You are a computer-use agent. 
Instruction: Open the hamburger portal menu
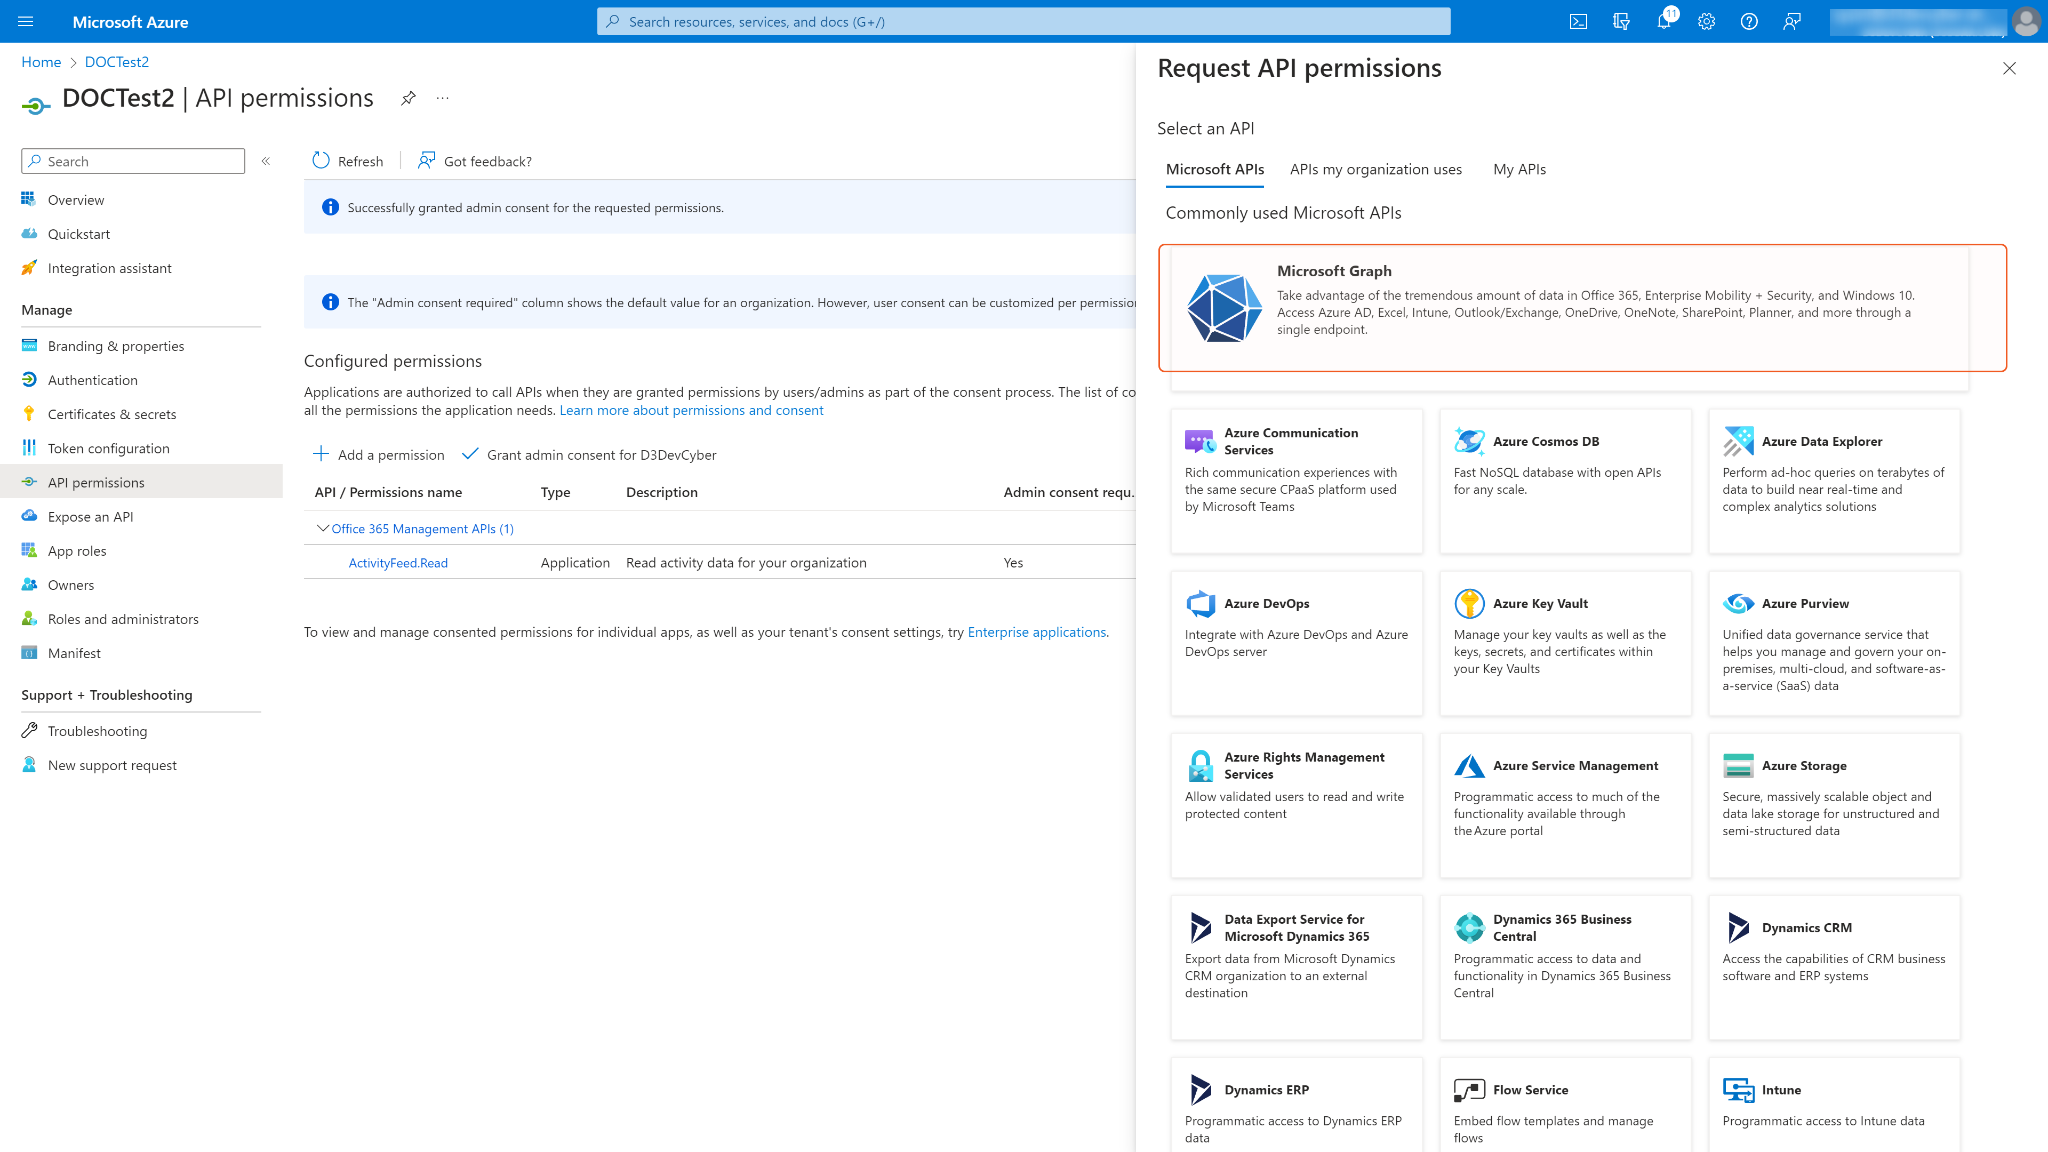tap(26, 22)
